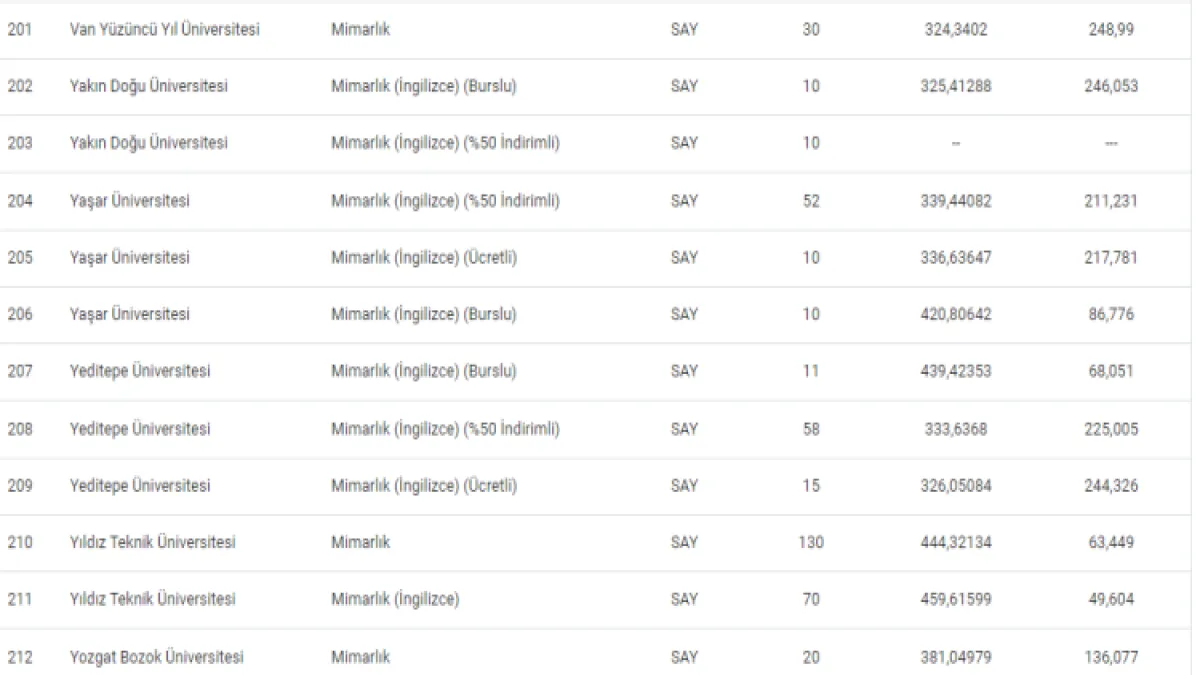Select Yıldız Teknik's Mimarlık (İngilizce) program cell
Screen dimensions: 1200x675
click(394, 600)
